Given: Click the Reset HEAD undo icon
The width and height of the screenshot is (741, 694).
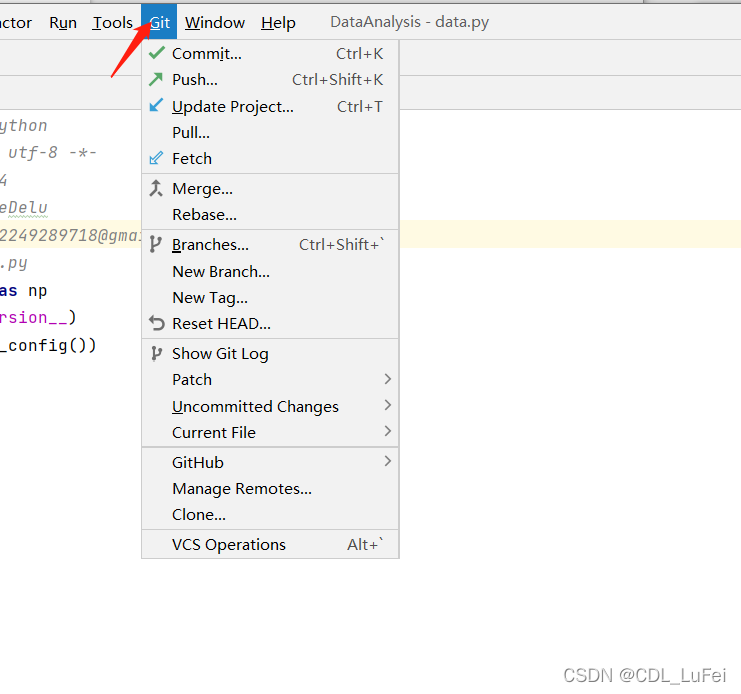Looking at the screenshot, I should coord(156,324).
